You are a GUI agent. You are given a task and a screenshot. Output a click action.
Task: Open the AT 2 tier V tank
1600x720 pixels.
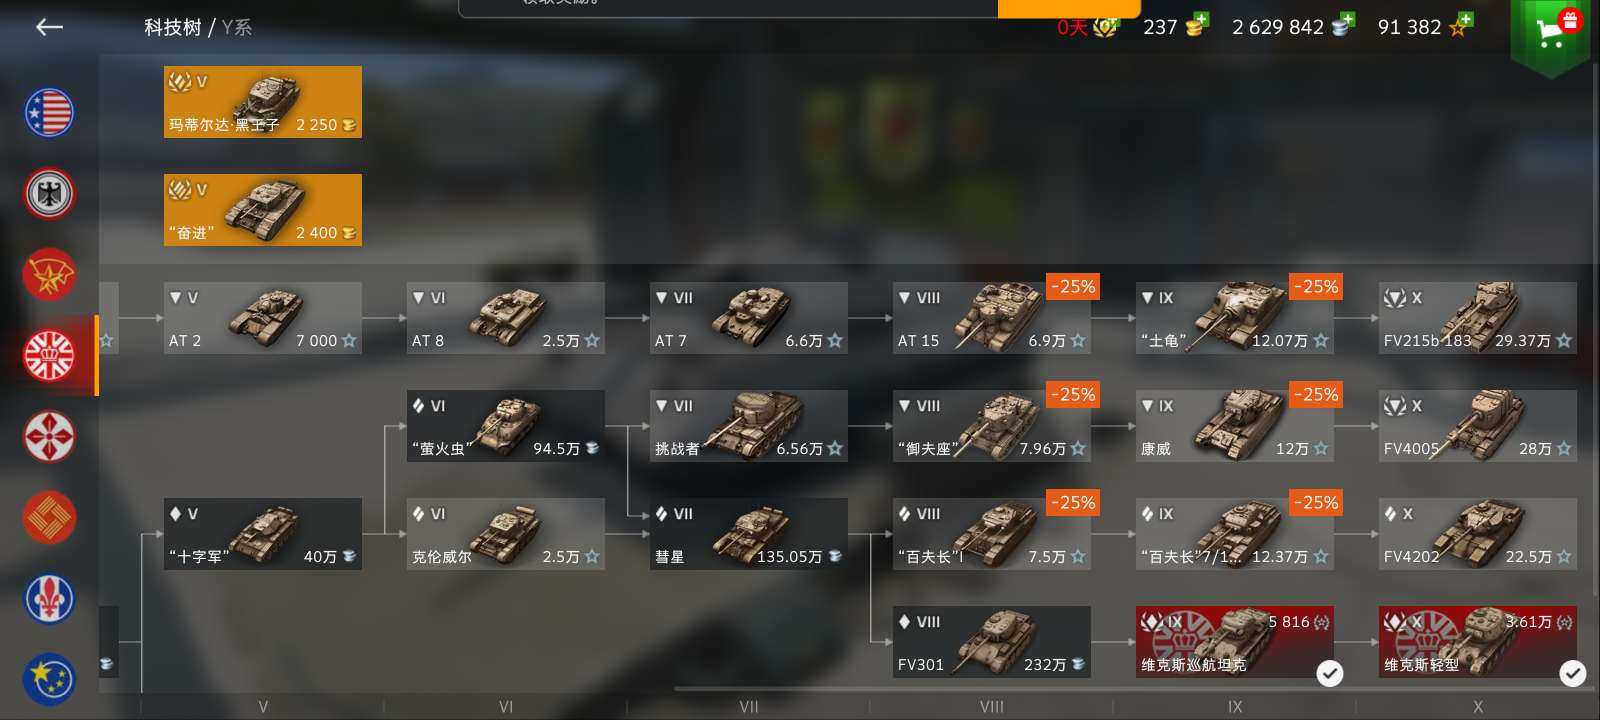[263, 318]
